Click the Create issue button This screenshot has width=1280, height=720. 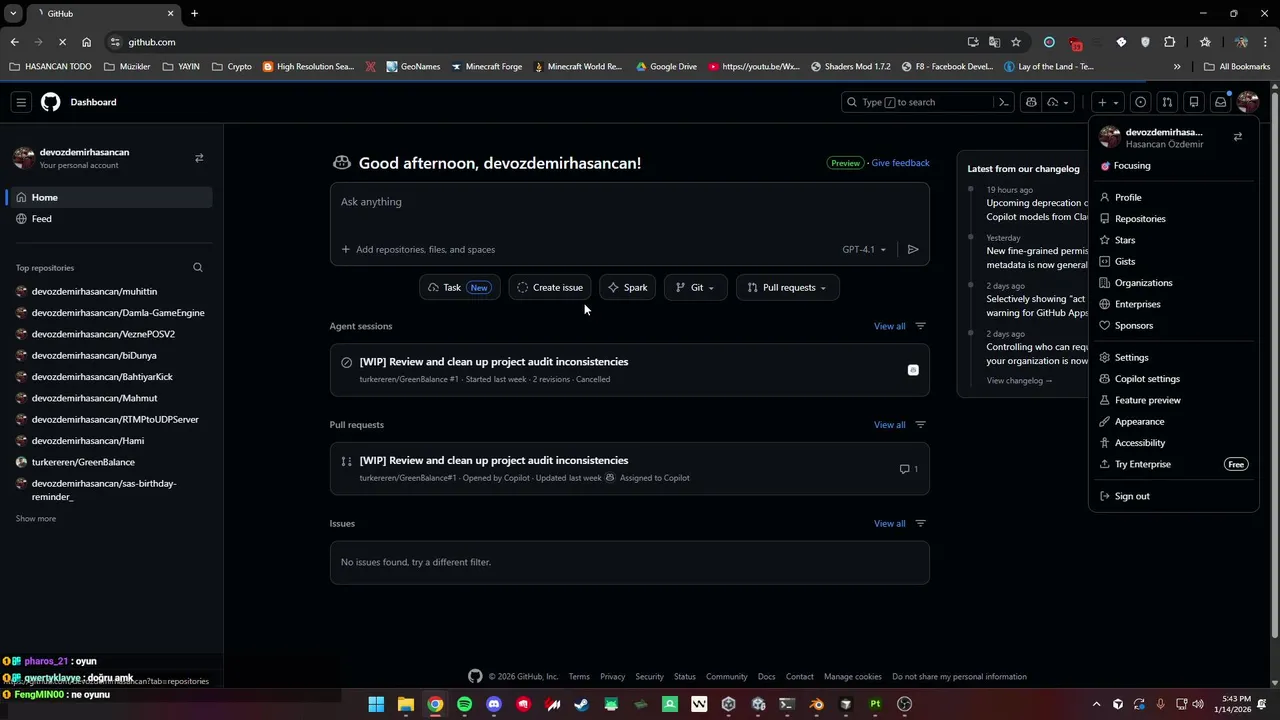(x=550, y=288)
